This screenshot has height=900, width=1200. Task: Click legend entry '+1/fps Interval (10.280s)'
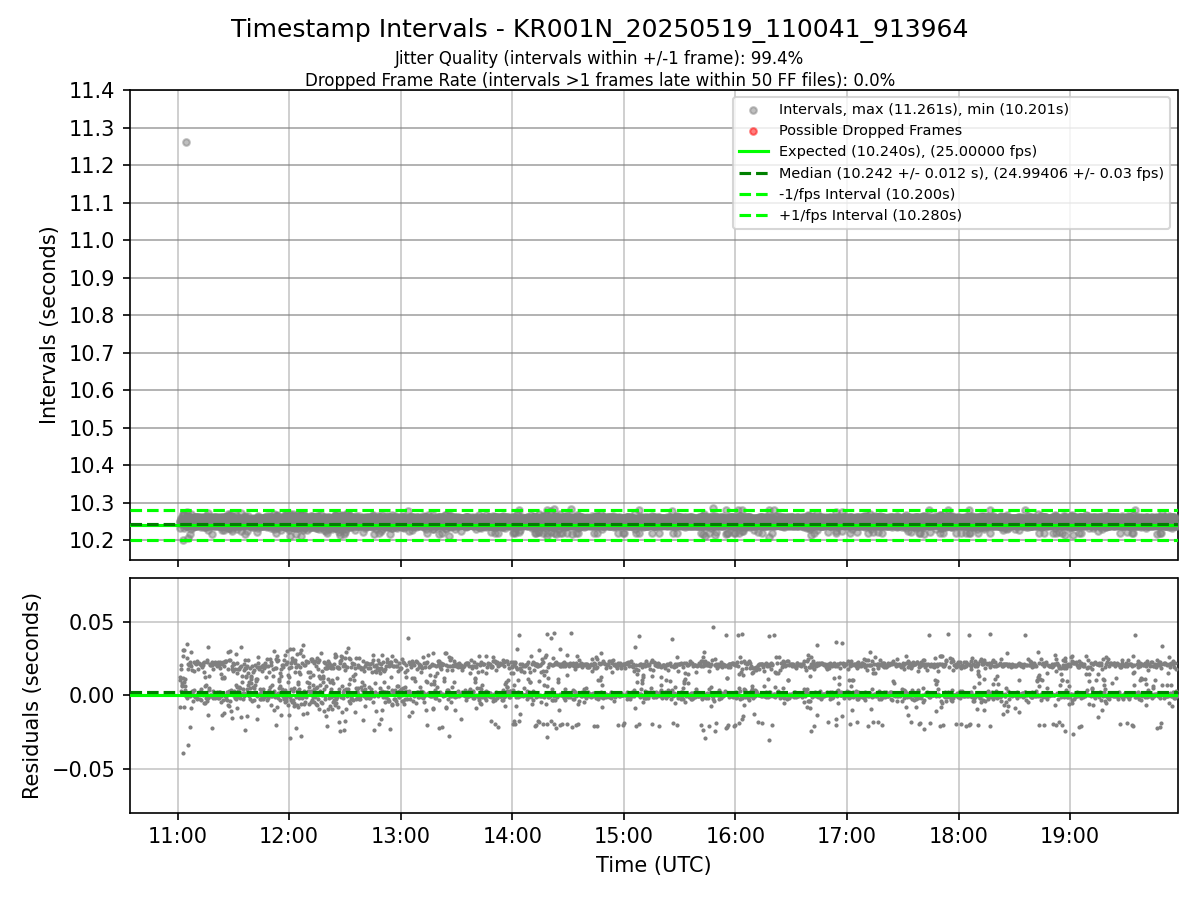point(869,214)
